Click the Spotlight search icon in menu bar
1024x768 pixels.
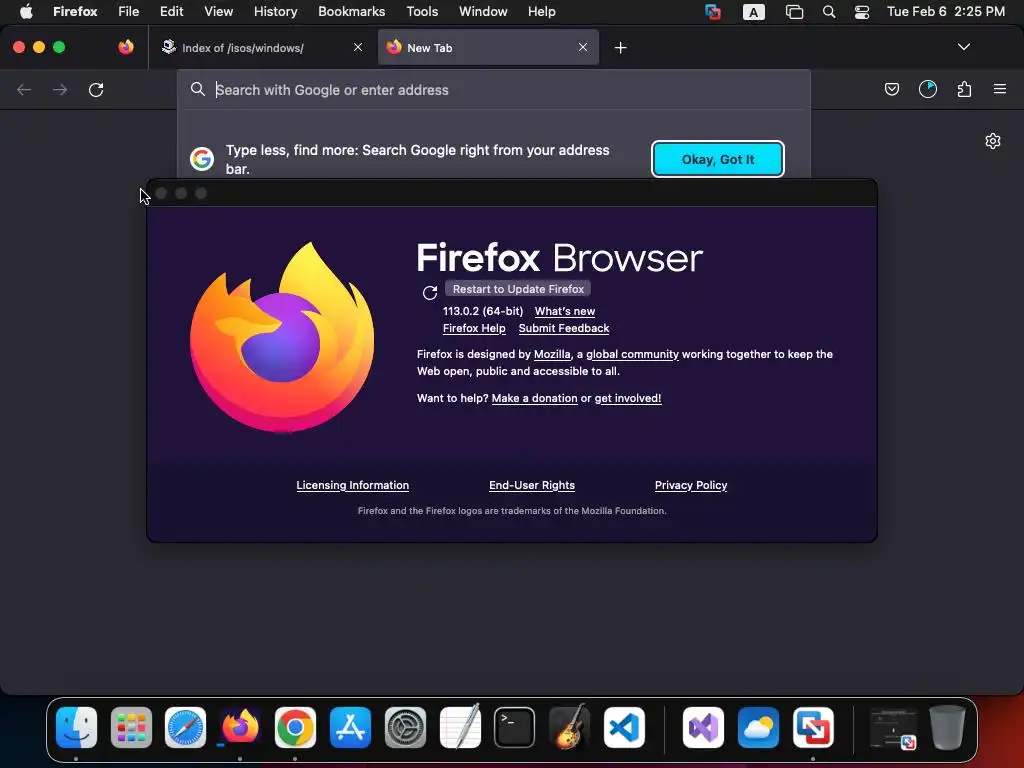[x=829, y=12]
